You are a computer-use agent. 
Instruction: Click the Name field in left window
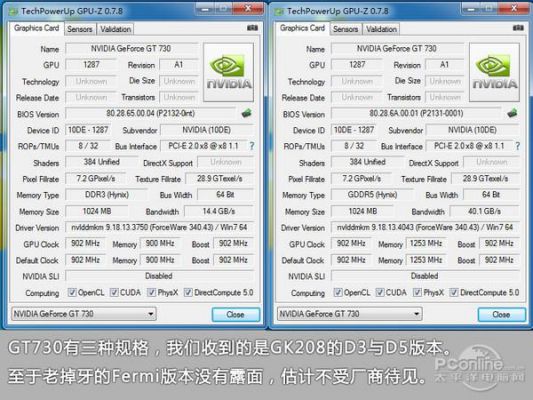pos(132,49)
